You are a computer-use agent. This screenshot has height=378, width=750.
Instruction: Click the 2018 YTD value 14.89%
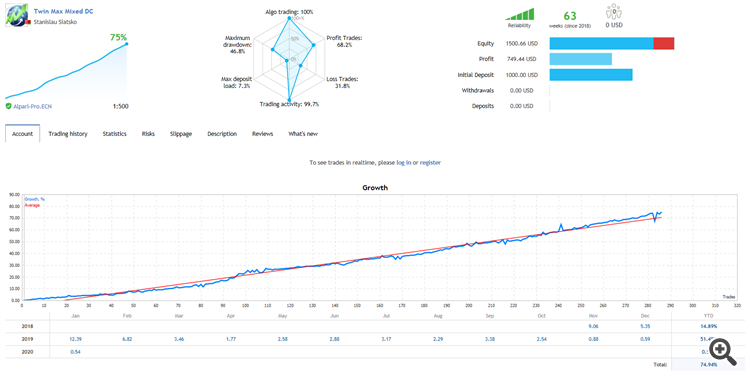pos(708,326)
